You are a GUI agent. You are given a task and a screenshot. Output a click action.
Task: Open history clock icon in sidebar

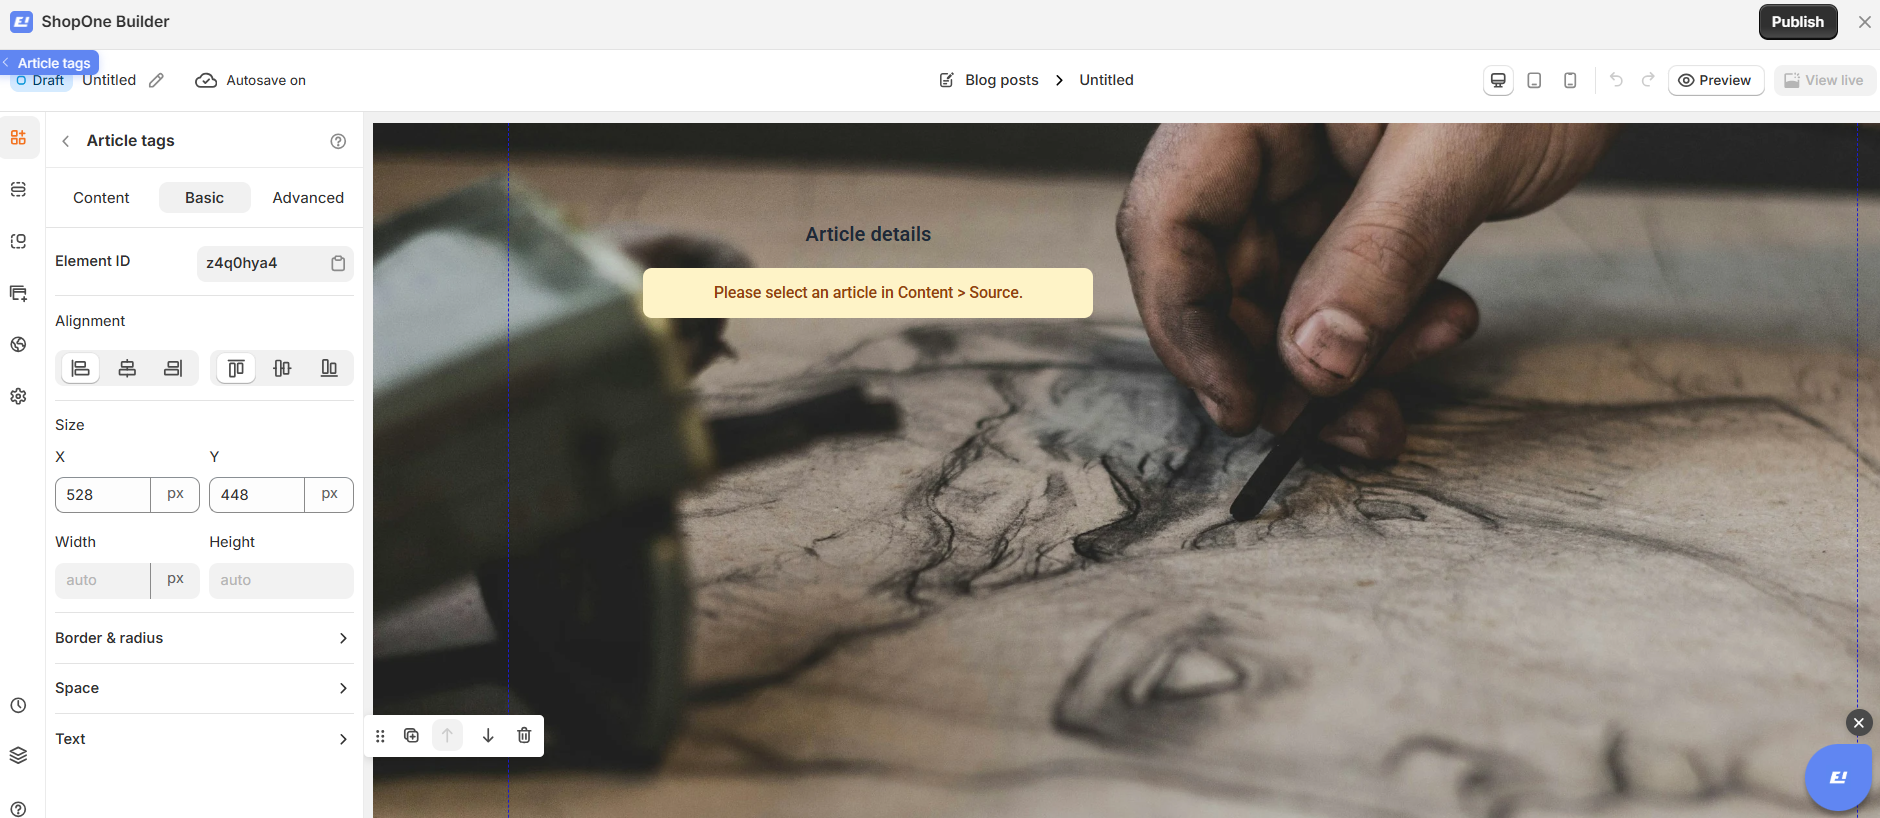coord(18,705)
